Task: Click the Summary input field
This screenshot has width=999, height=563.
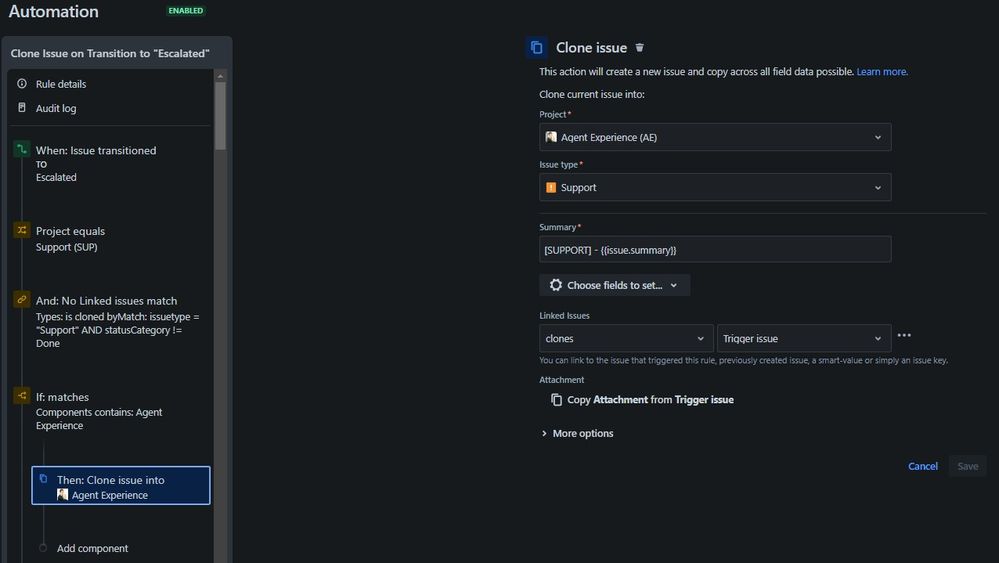Action: click(715, 250)
